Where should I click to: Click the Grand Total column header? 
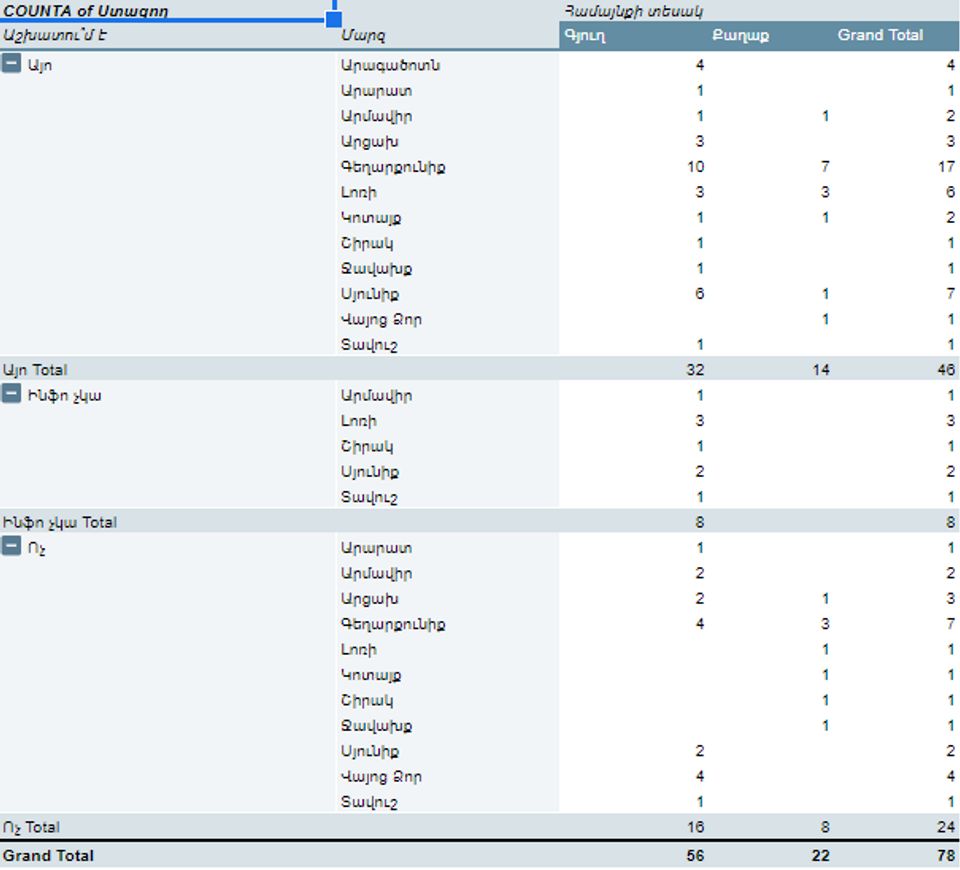click(880, 36)
